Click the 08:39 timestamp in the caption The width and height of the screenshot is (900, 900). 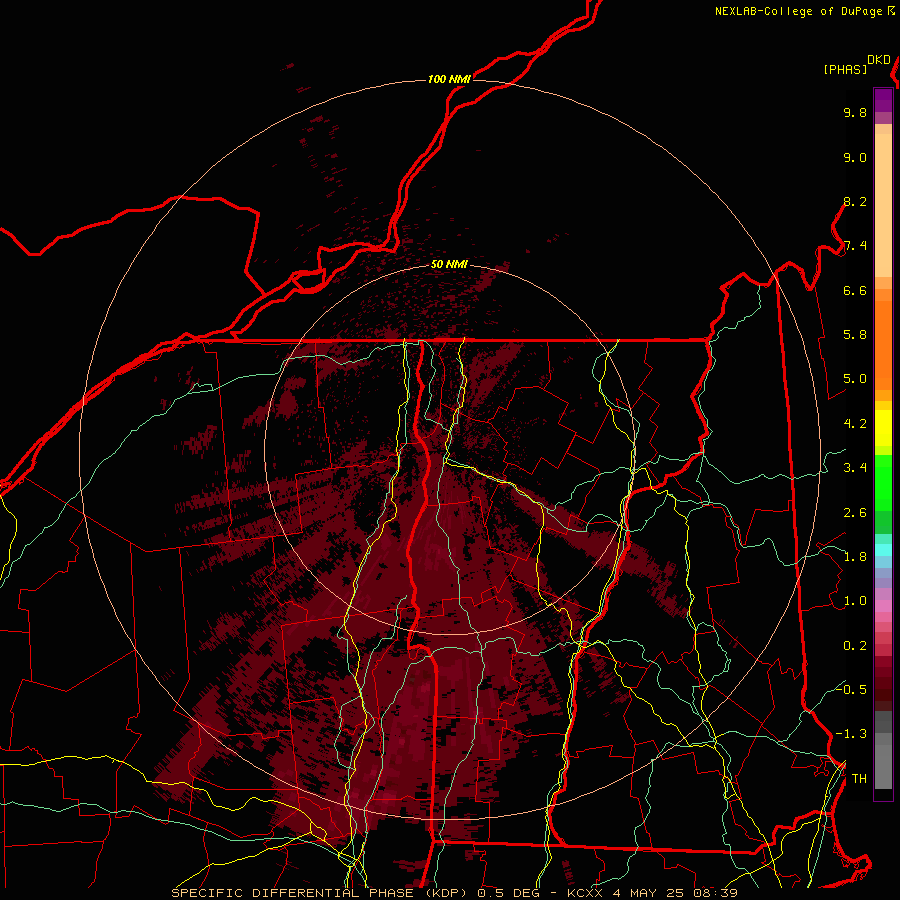715,893
